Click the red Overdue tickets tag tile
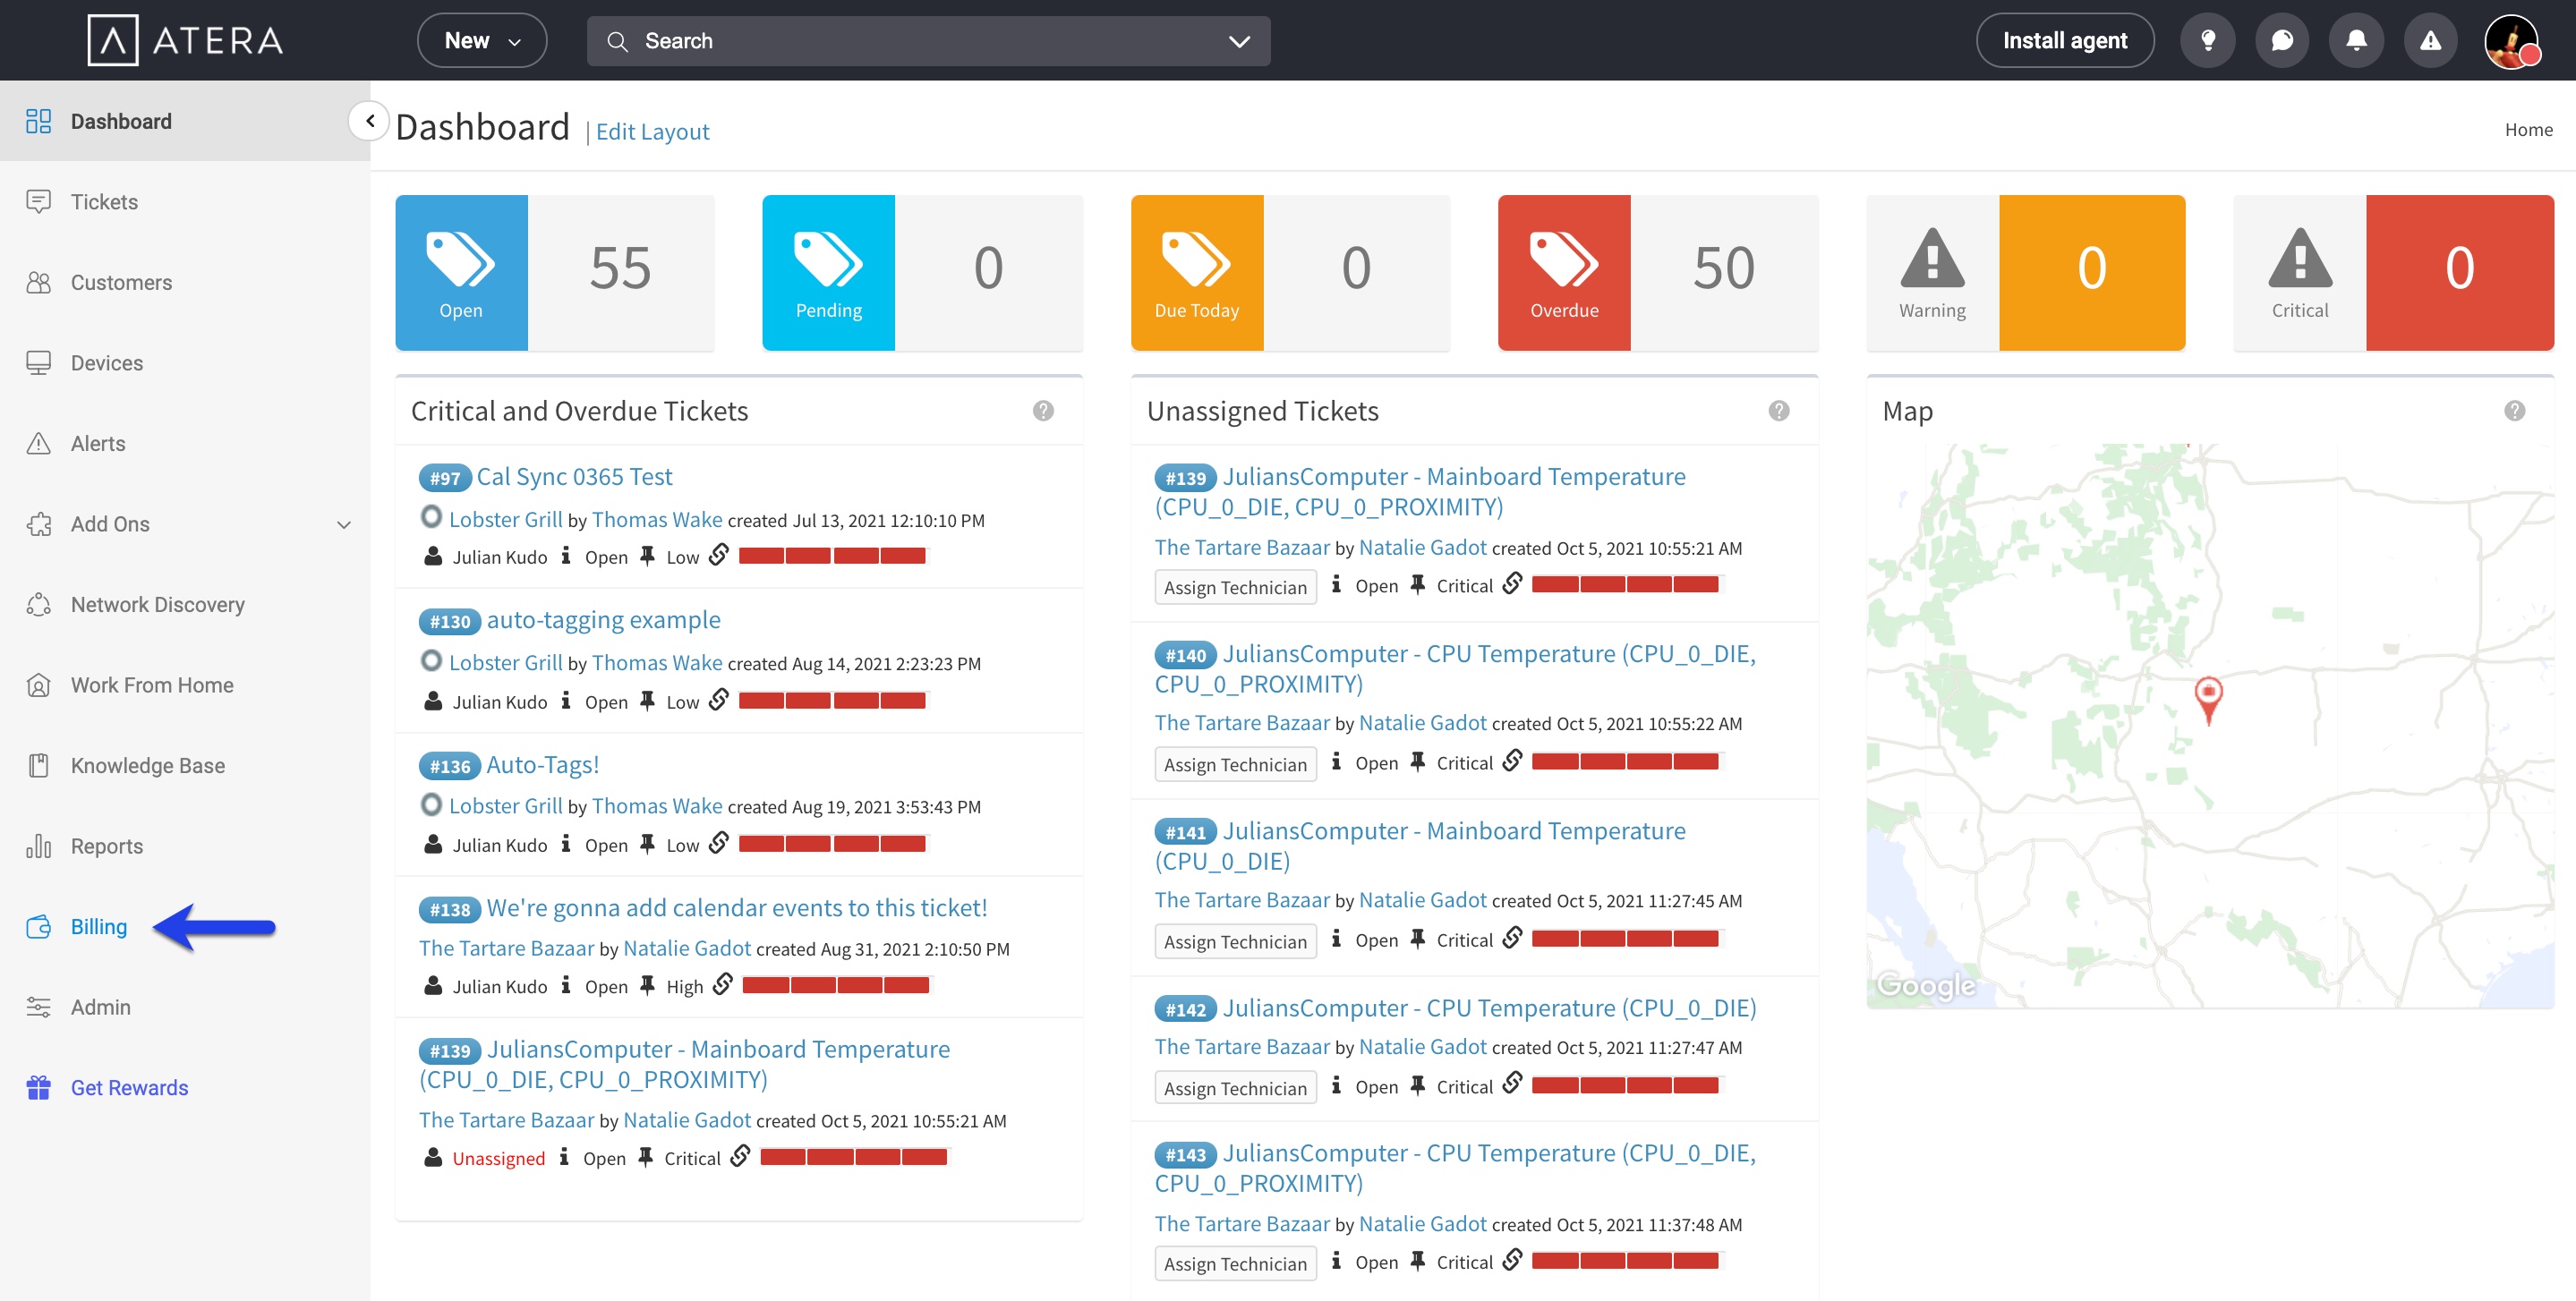This screenshot has height=1301, width=2576. click(x=1564, y=272)
